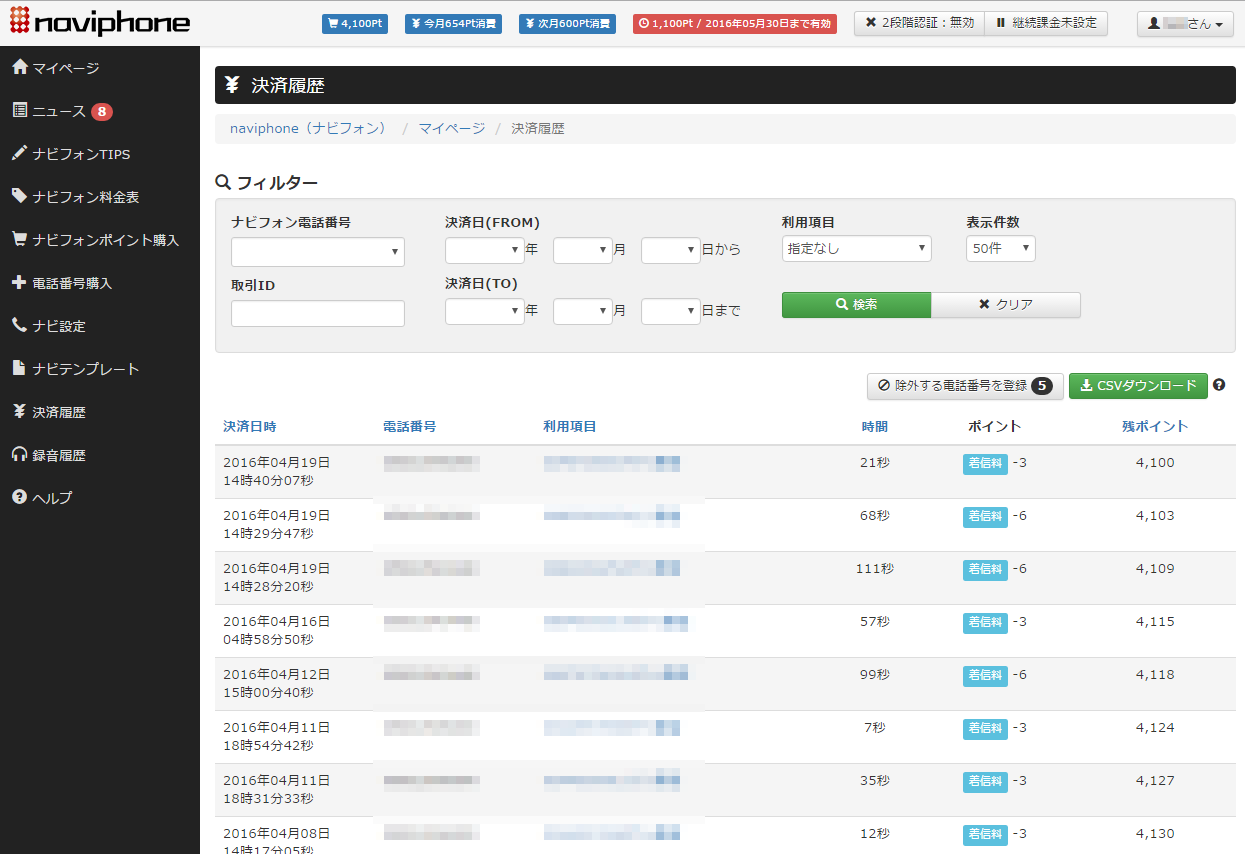Open the user account dropdown
This screenshot has width=1245, height=854.
[1185, 23]
